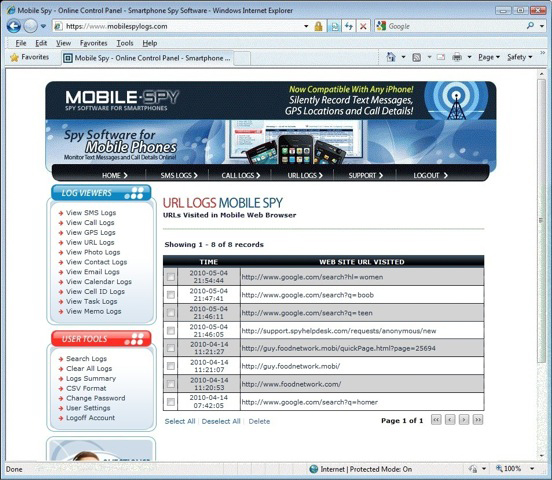This screenshot has width=552, height=480.
Task: Select the Mobile Spy browser tab
Action: [x=147, y=58]
